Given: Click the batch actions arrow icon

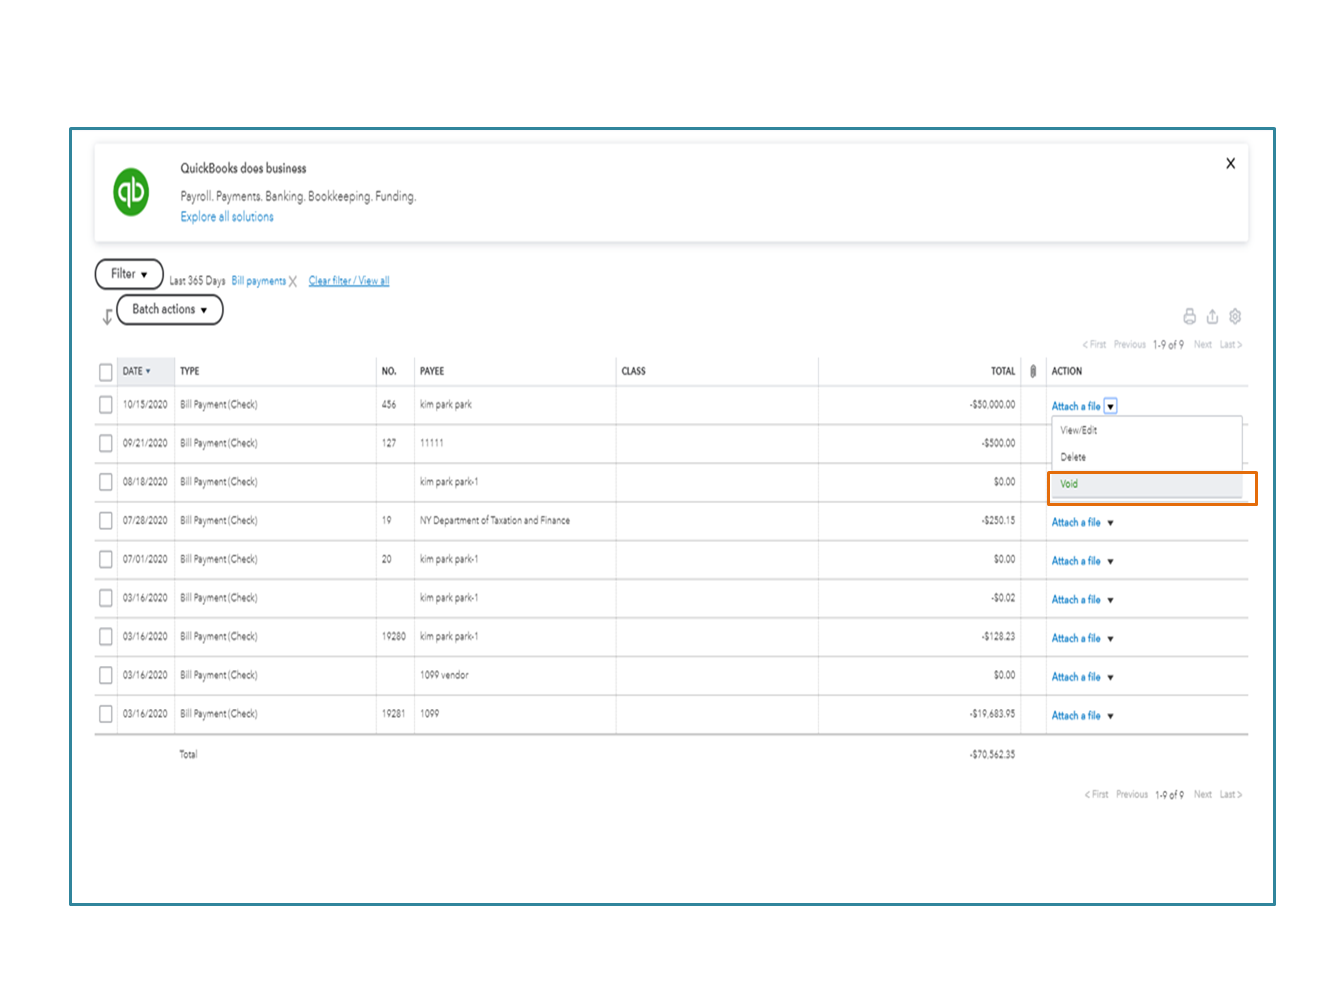Looking at the screenshot, I should 107,317.
